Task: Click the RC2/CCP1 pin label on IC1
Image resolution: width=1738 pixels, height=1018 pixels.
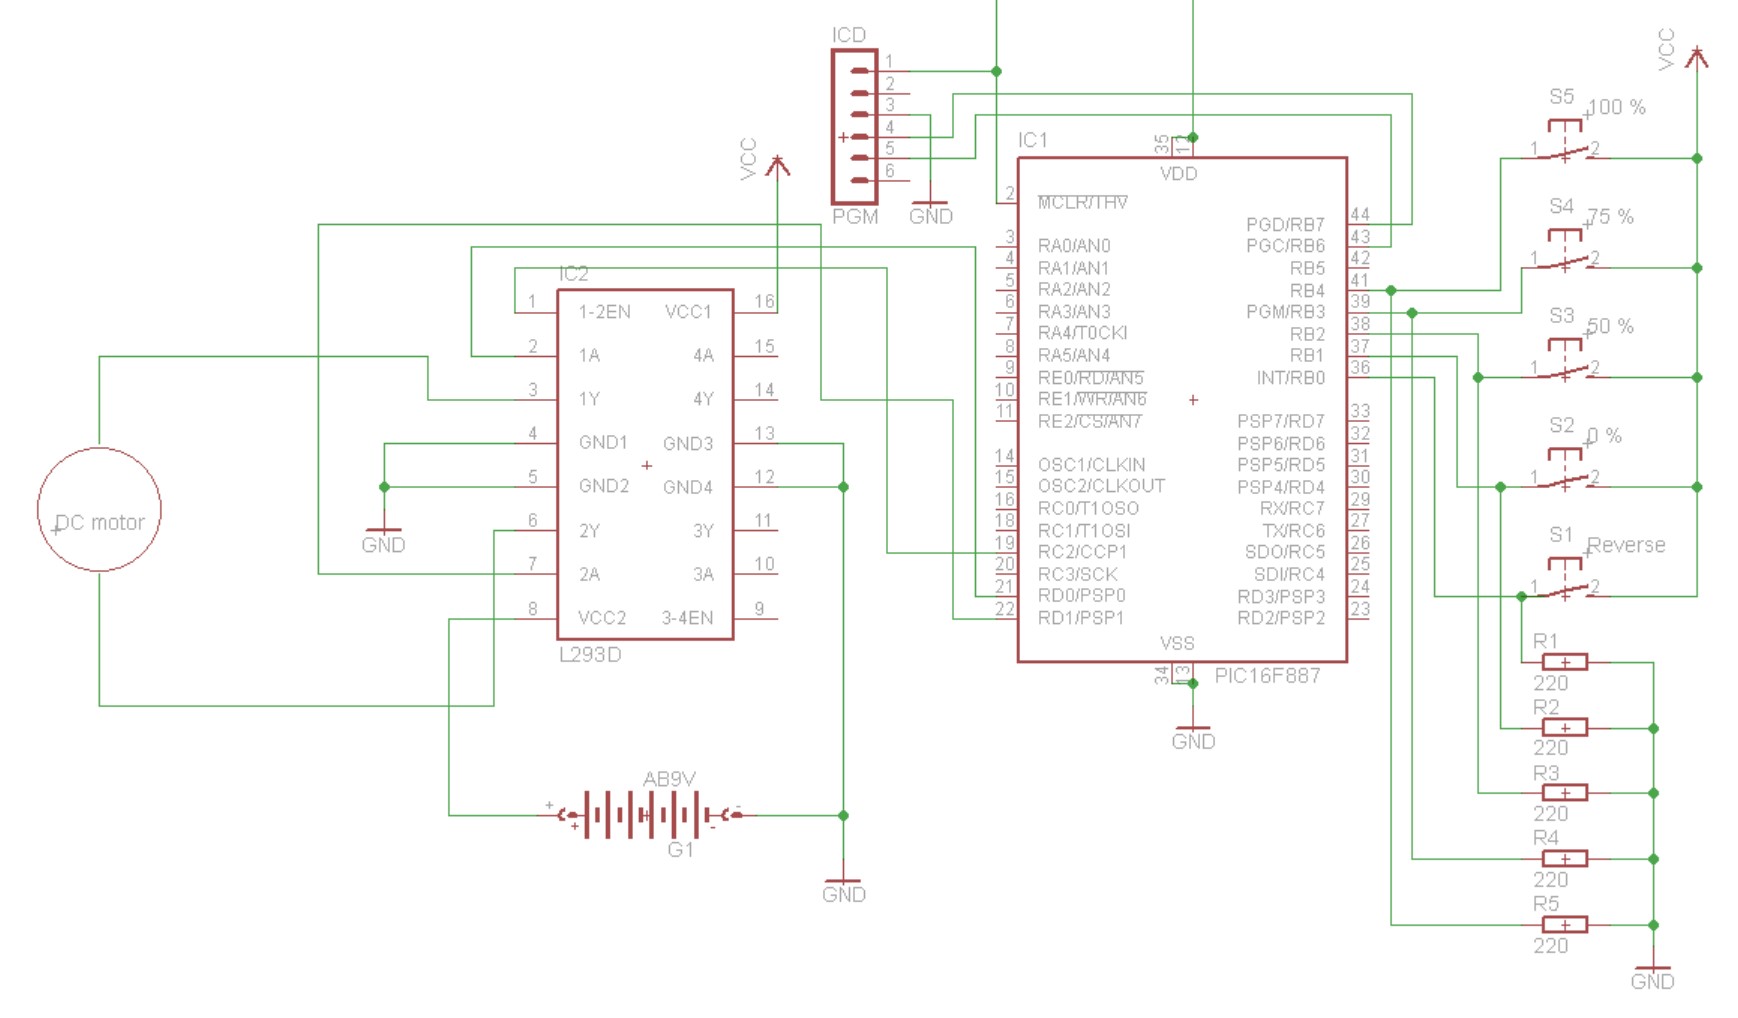Action: pos(1082,552)
